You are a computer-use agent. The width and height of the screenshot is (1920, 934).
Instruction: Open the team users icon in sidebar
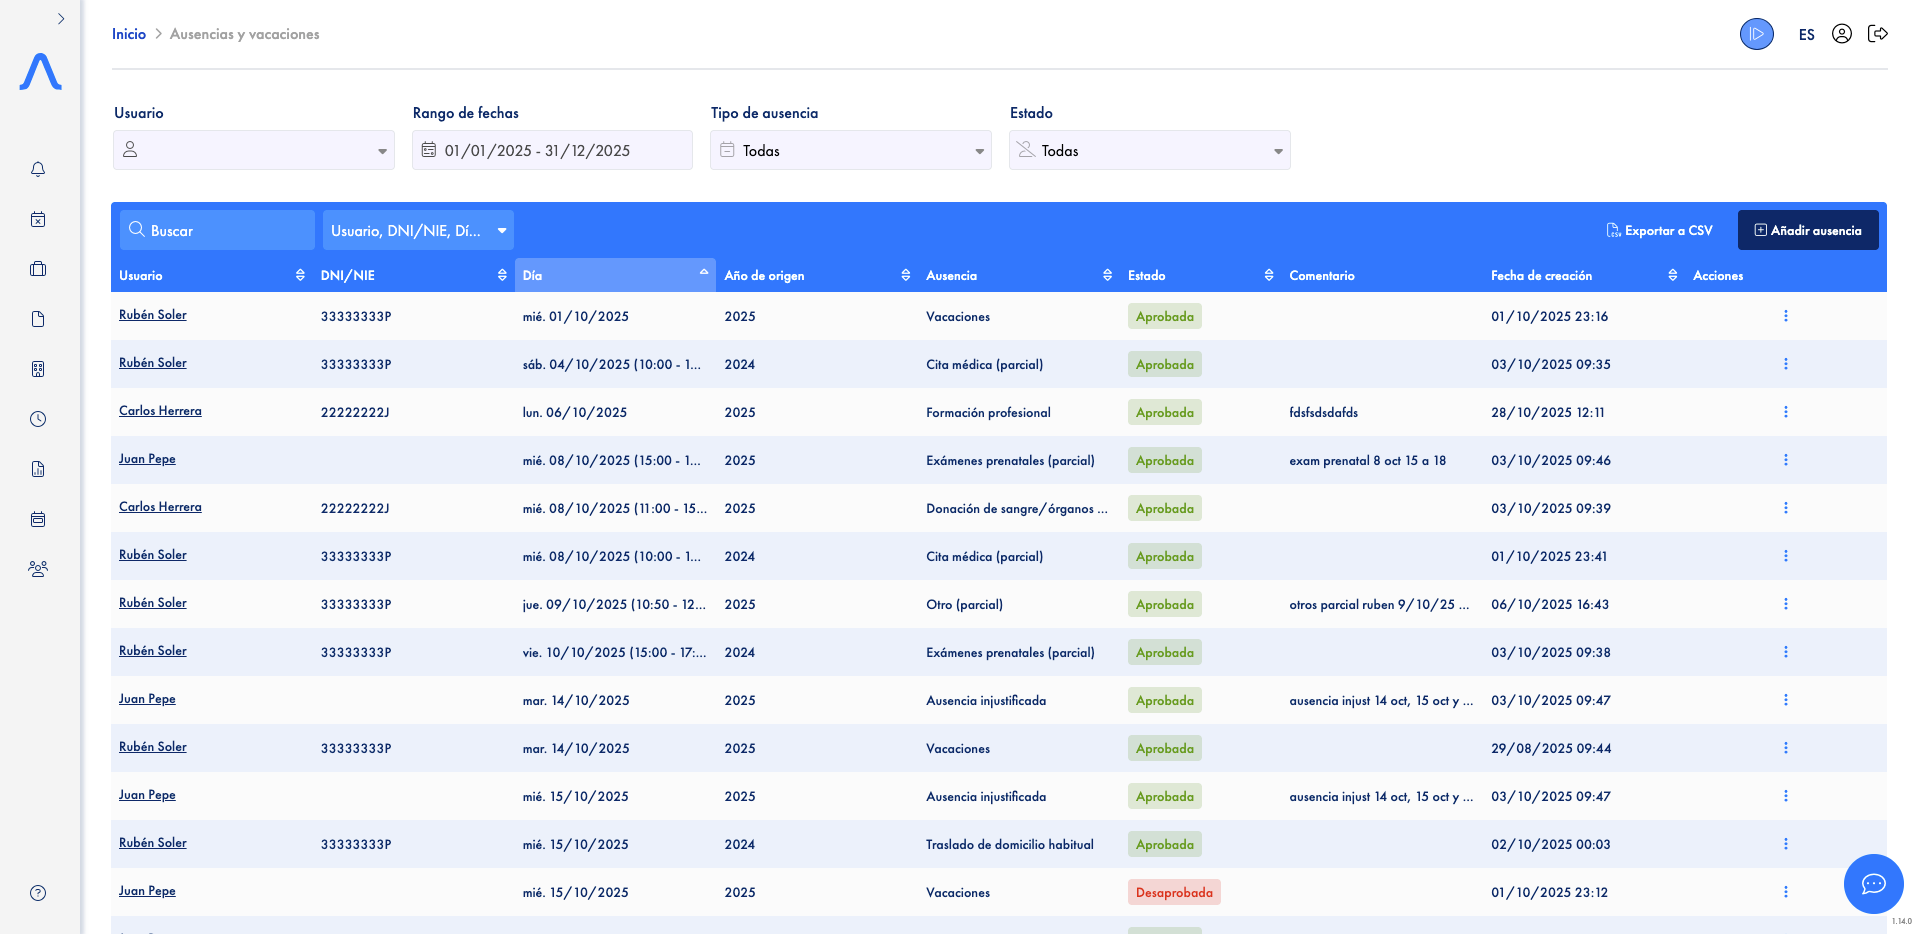(x=38, y=569)
